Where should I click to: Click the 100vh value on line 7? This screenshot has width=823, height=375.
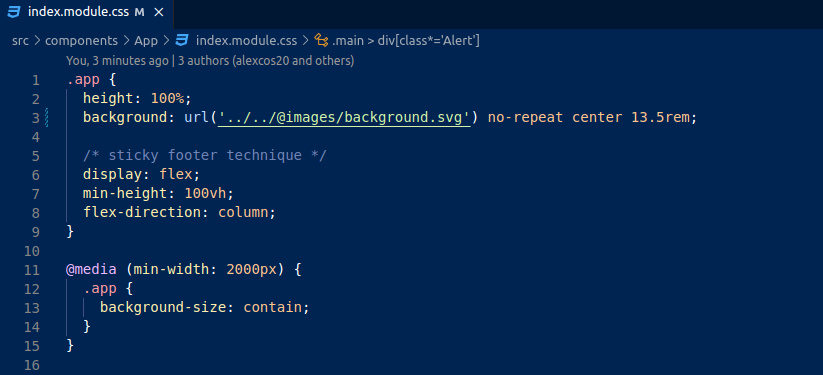click(205, 194)
